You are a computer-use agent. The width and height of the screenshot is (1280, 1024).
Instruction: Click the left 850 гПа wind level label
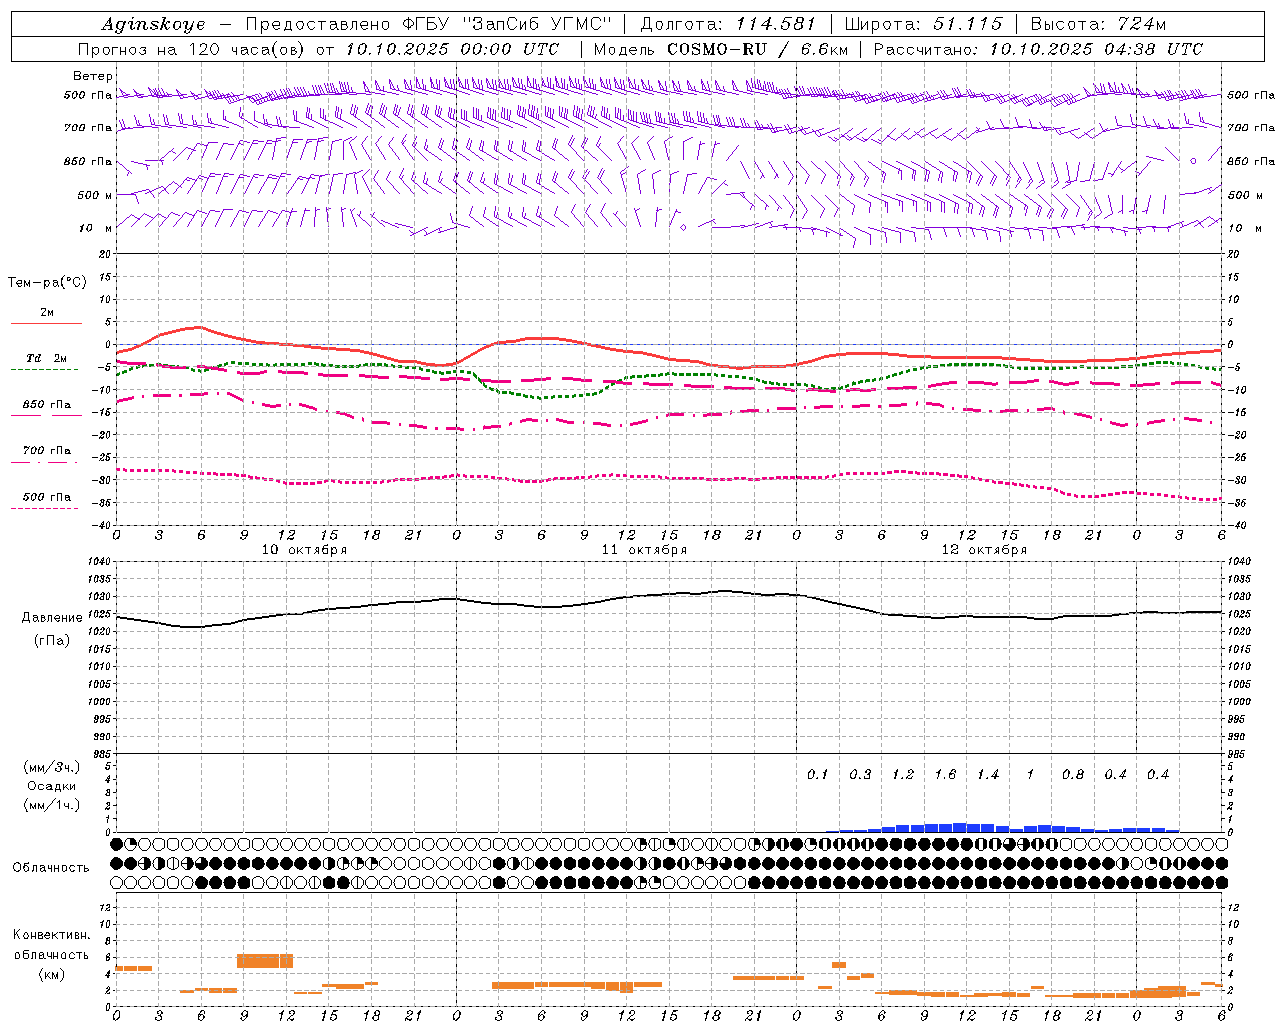tap(88, 161)
